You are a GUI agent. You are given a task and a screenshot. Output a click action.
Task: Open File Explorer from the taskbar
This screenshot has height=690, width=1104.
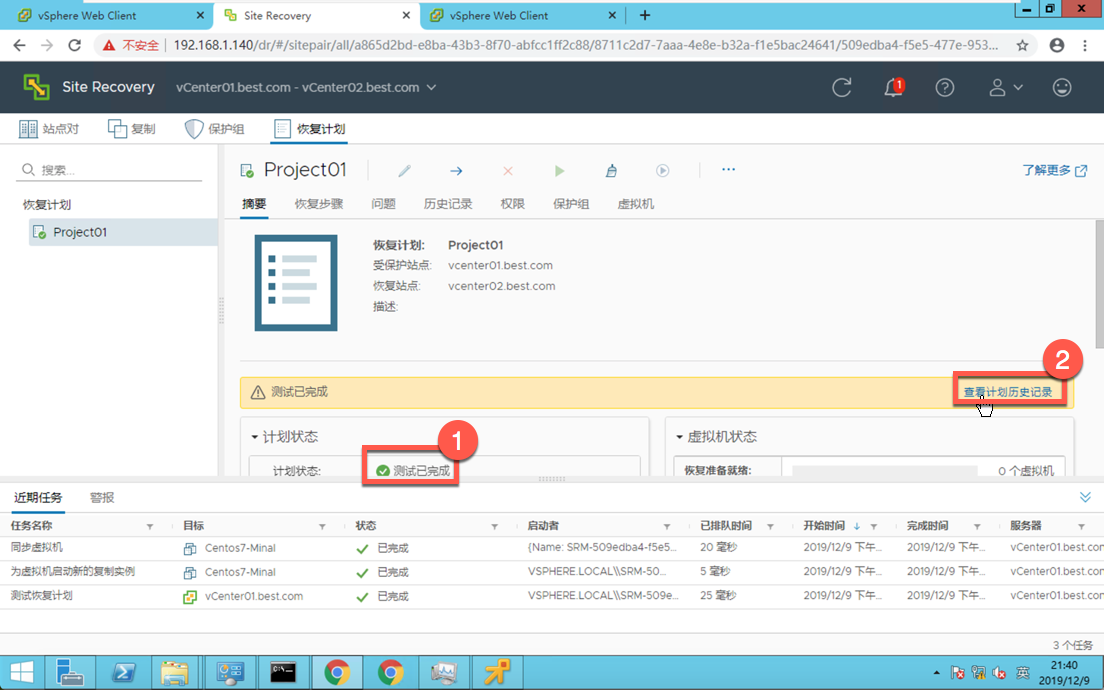[174, 672]
